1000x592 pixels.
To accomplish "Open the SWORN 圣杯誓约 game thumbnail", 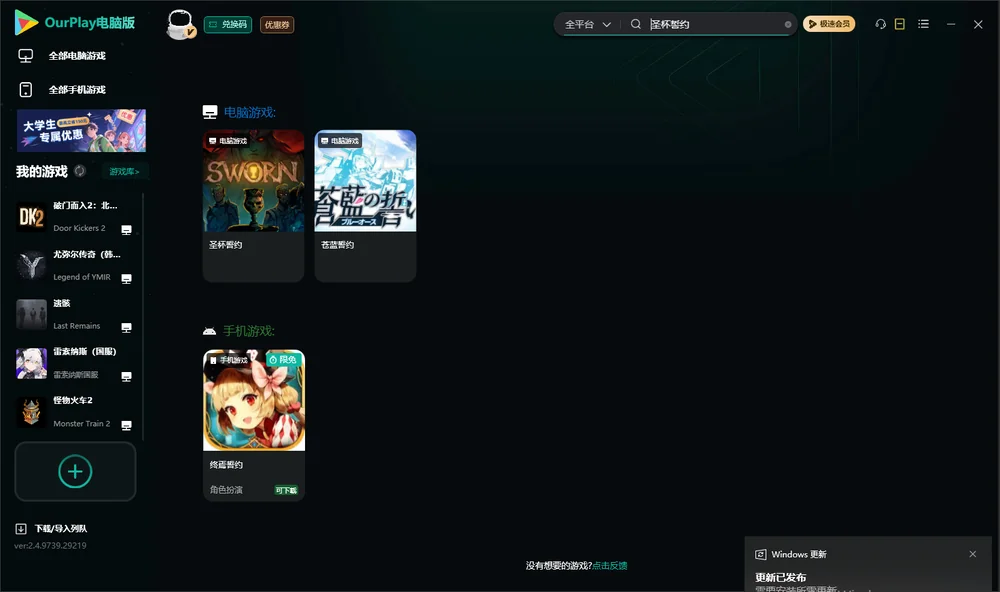I will 253,181.
